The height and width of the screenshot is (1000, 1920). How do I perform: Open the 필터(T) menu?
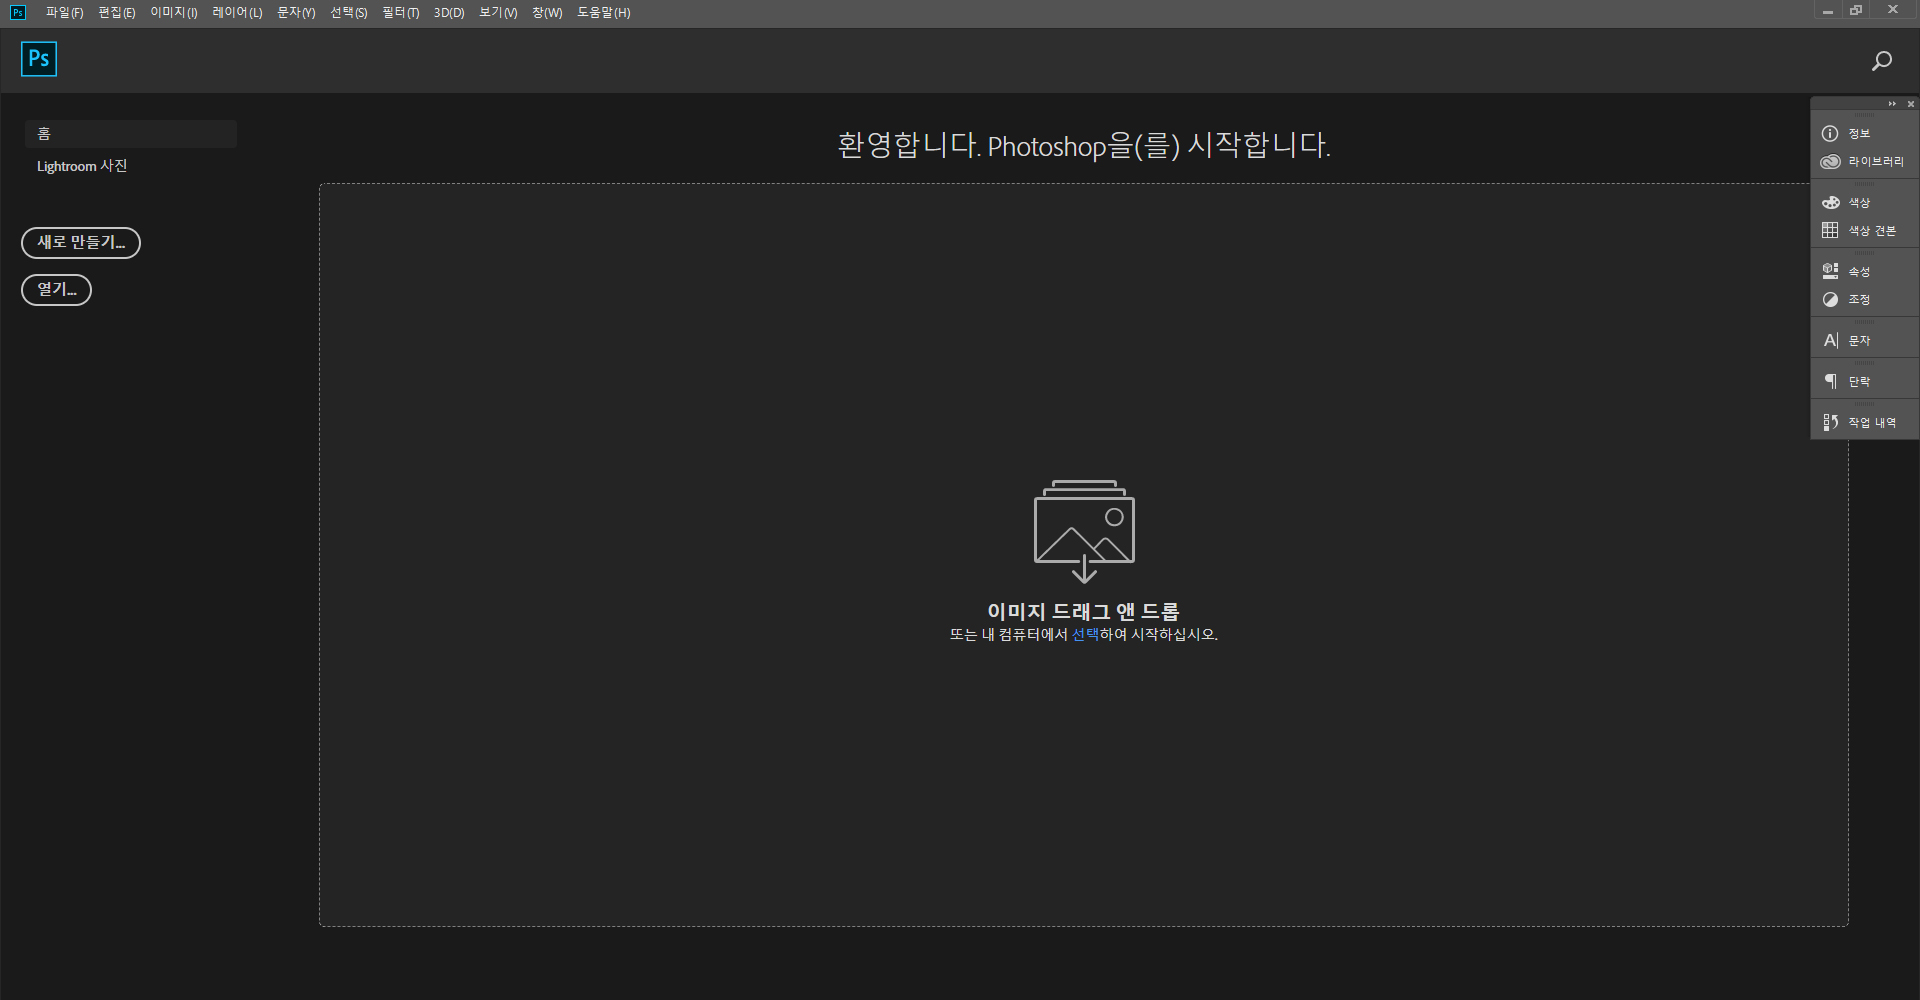(x=401, y=13)
